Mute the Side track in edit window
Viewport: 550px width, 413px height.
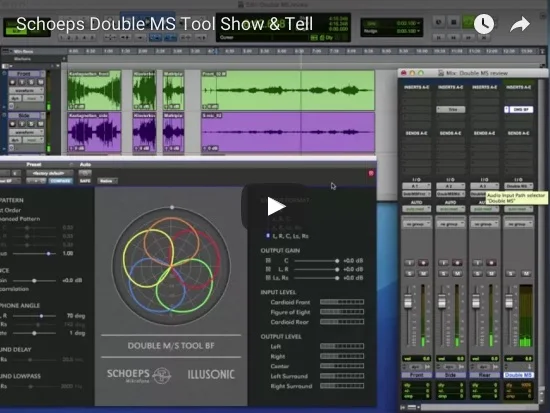click(41, 124)
